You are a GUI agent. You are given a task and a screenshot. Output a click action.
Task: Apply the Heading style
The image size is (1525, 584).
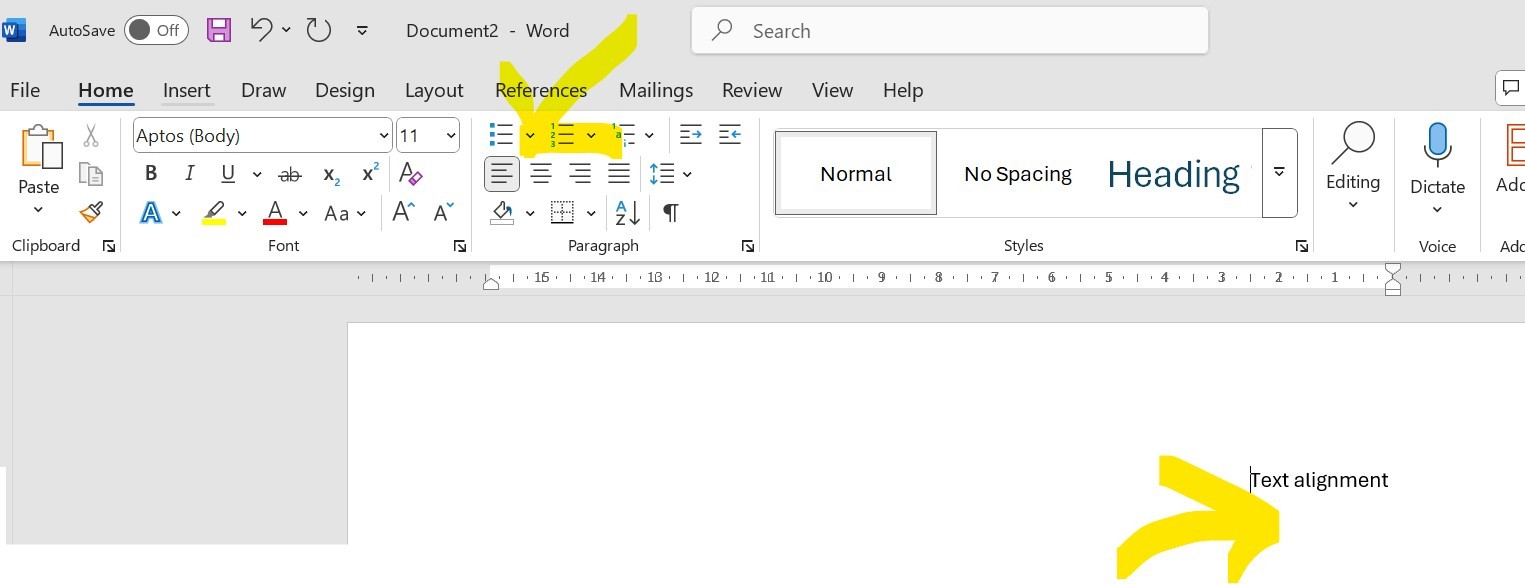[1173, 173]
